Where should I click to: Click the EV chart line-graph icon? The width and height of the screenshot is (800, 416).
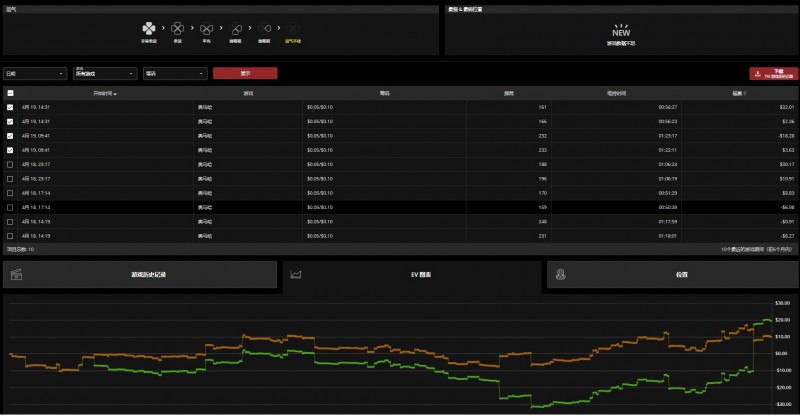coord(297,273)
